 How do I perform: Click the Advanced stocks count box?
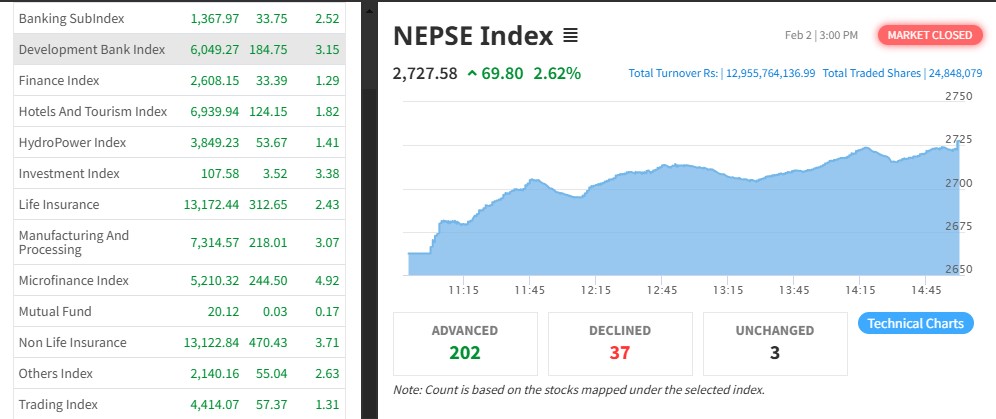coord(464,342)
